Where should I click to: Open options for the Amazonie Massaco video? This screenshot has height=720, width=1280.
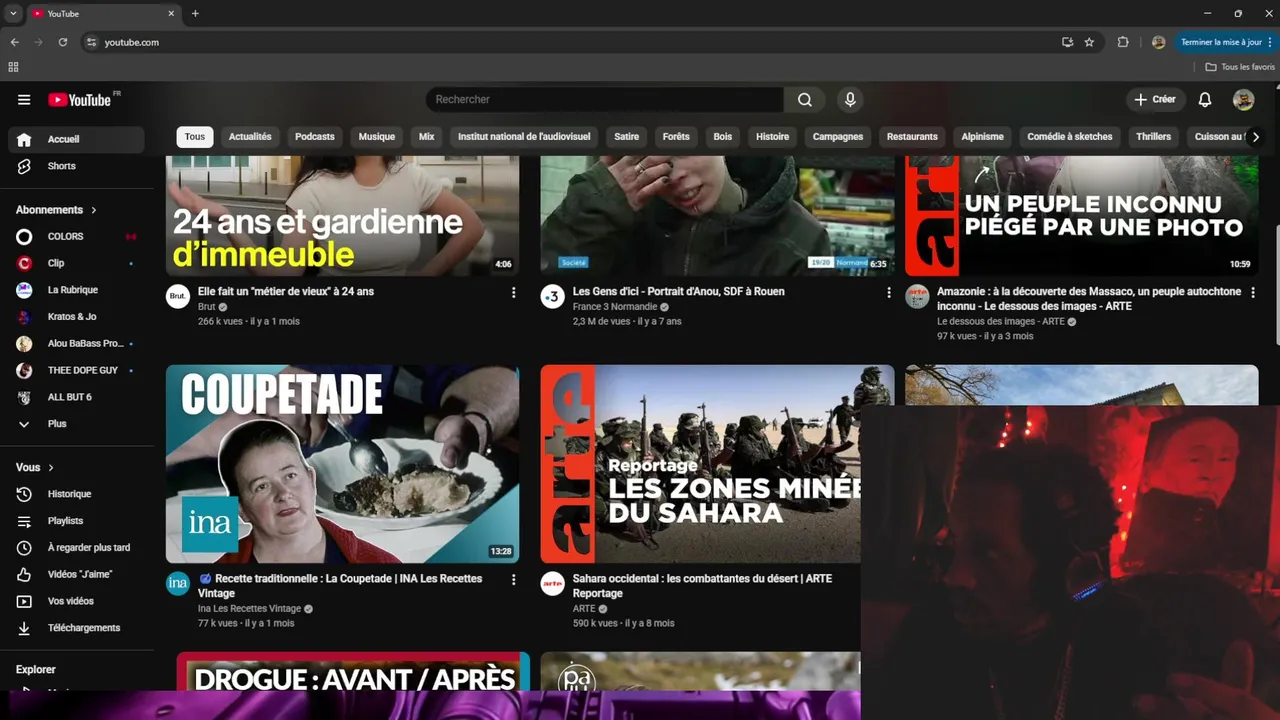tap(1254, 293)
